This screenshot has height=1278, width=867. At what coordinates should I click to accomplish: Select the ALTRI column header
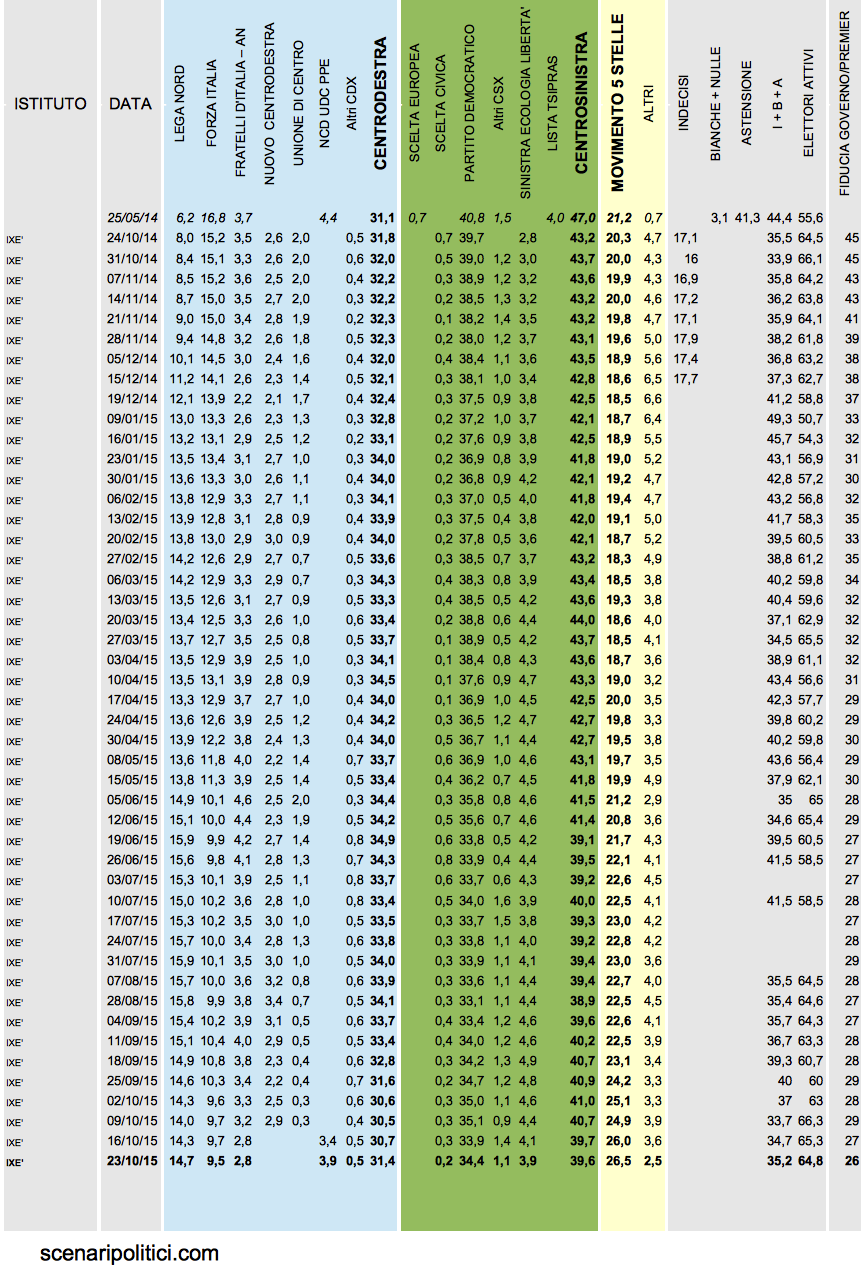[x=649, y=104]
